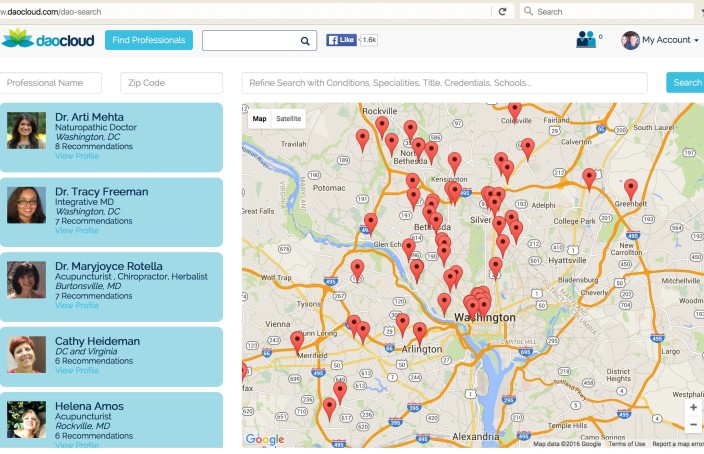Open the connections people icon
Viewport: 704px width, 454px height.
[x=586, y=40]
